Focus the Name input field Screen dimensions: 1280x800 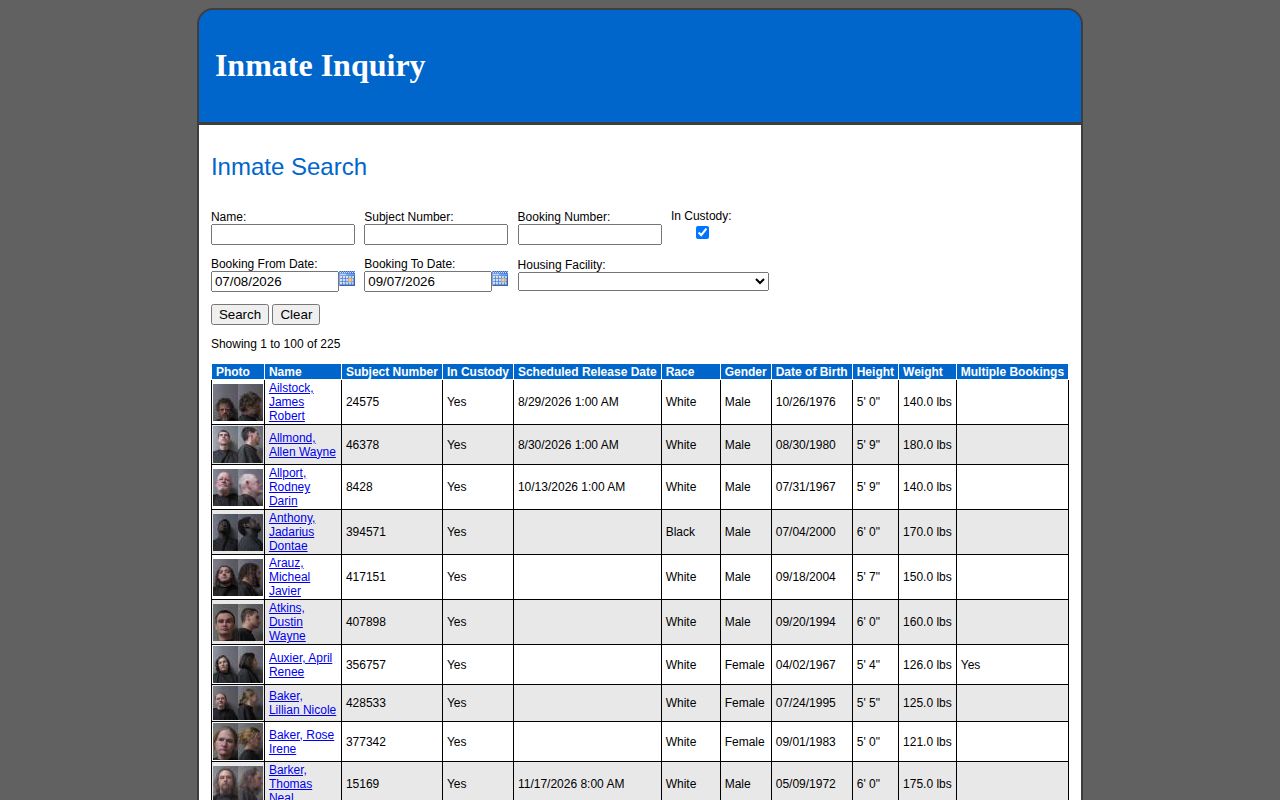[x=283, y=234]
